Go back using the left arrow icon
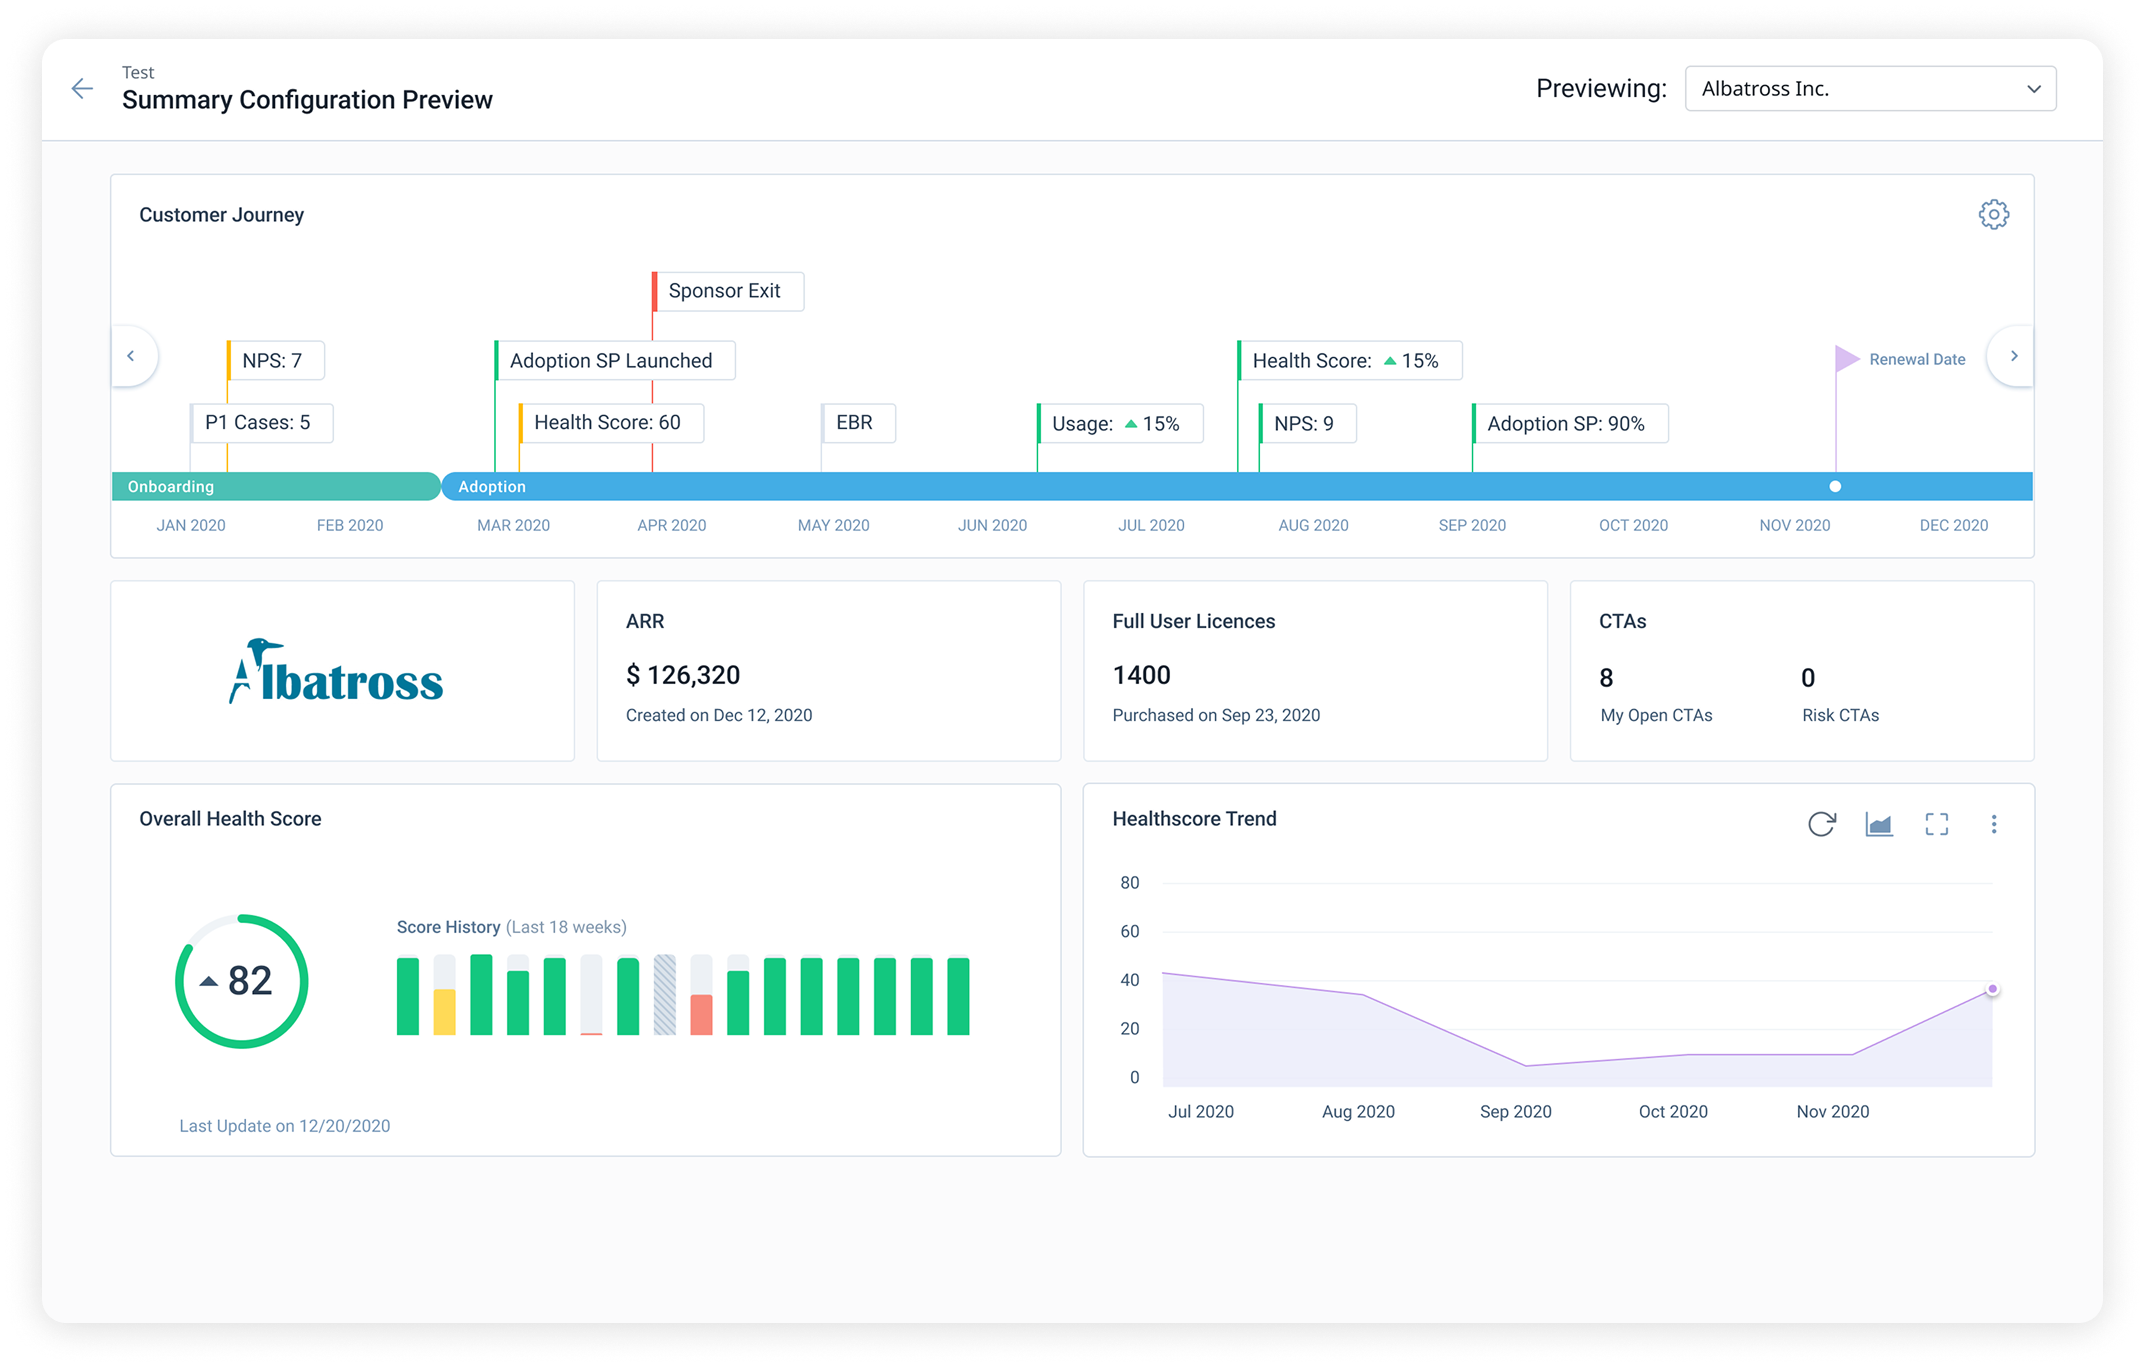This screenshot has height=1368, width=2145. tap(82, 89)
